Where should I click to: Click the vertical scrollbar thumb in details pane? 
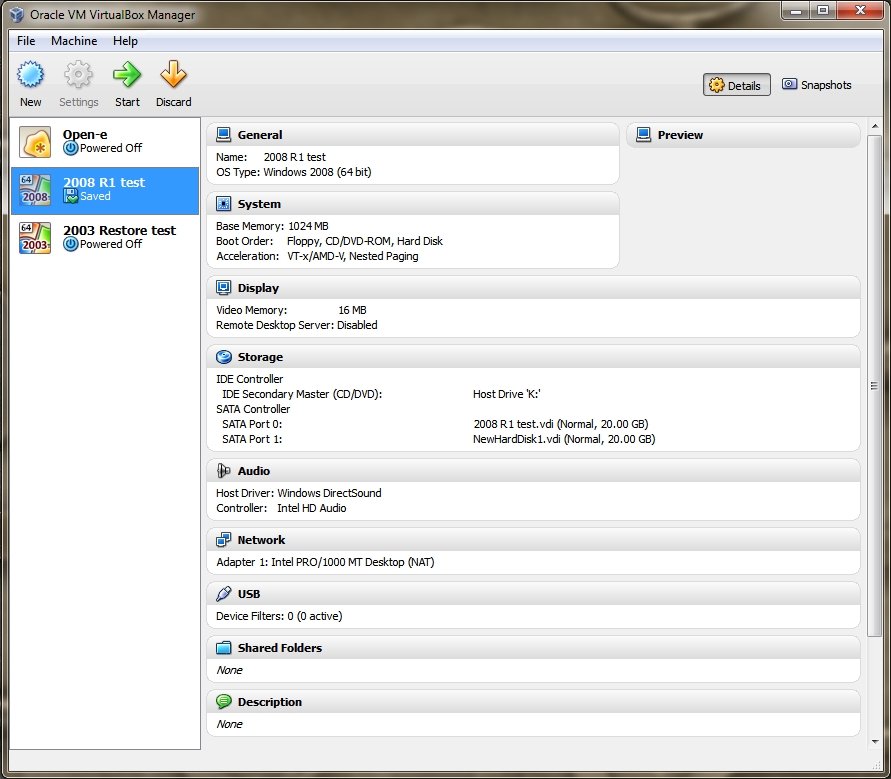pos(875,386)
